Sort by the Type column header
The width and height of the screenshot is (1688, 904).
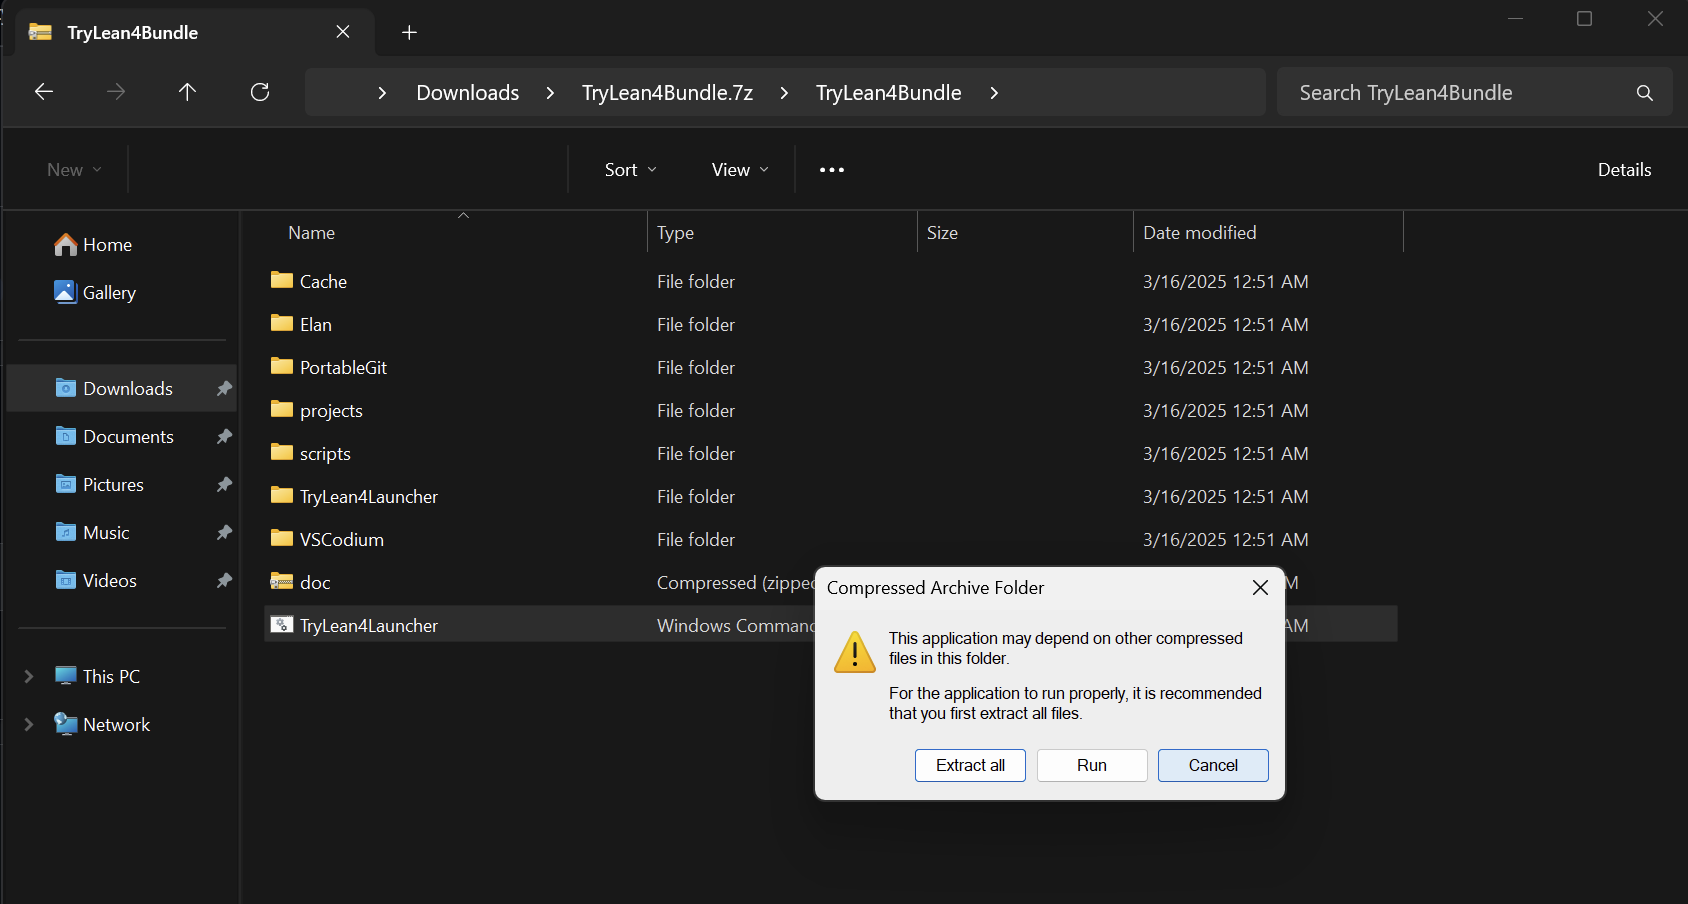675,233
